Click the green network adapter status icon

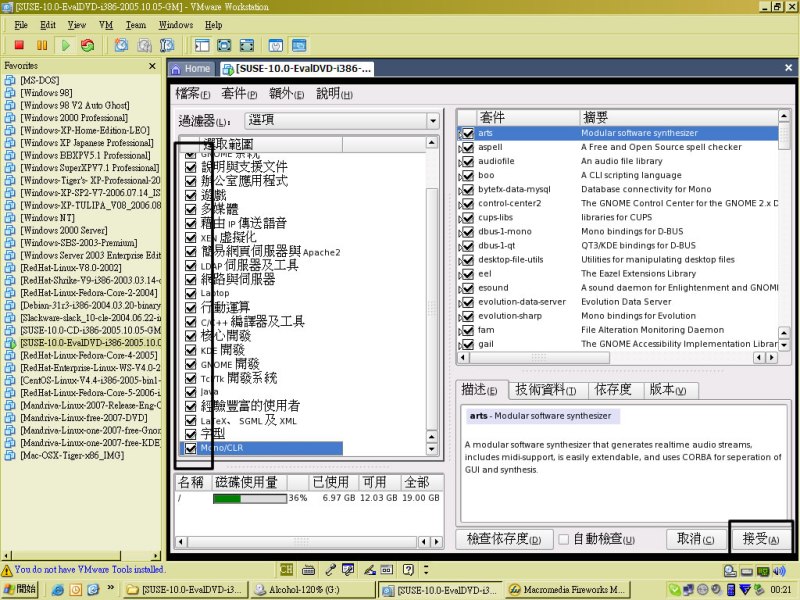(x=763, y=571)
